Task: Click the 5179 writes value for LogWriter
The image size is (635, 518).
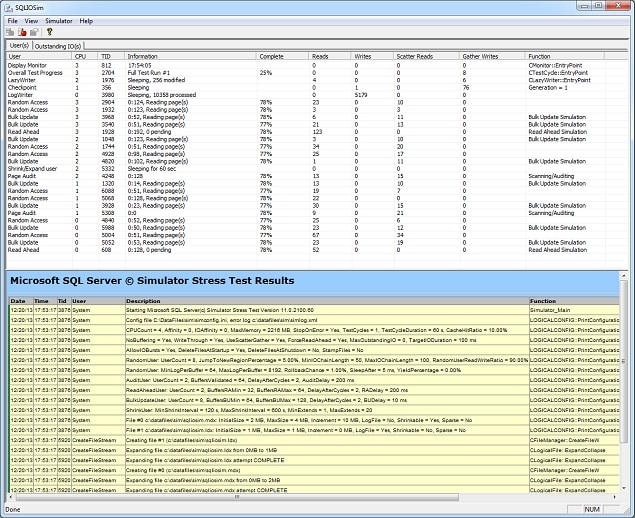Action: [361, 95]
